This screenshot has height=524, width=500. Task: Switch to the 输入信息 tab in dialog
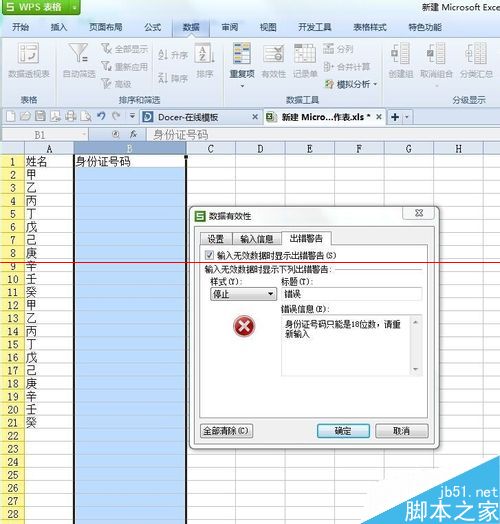click(257, 239)
